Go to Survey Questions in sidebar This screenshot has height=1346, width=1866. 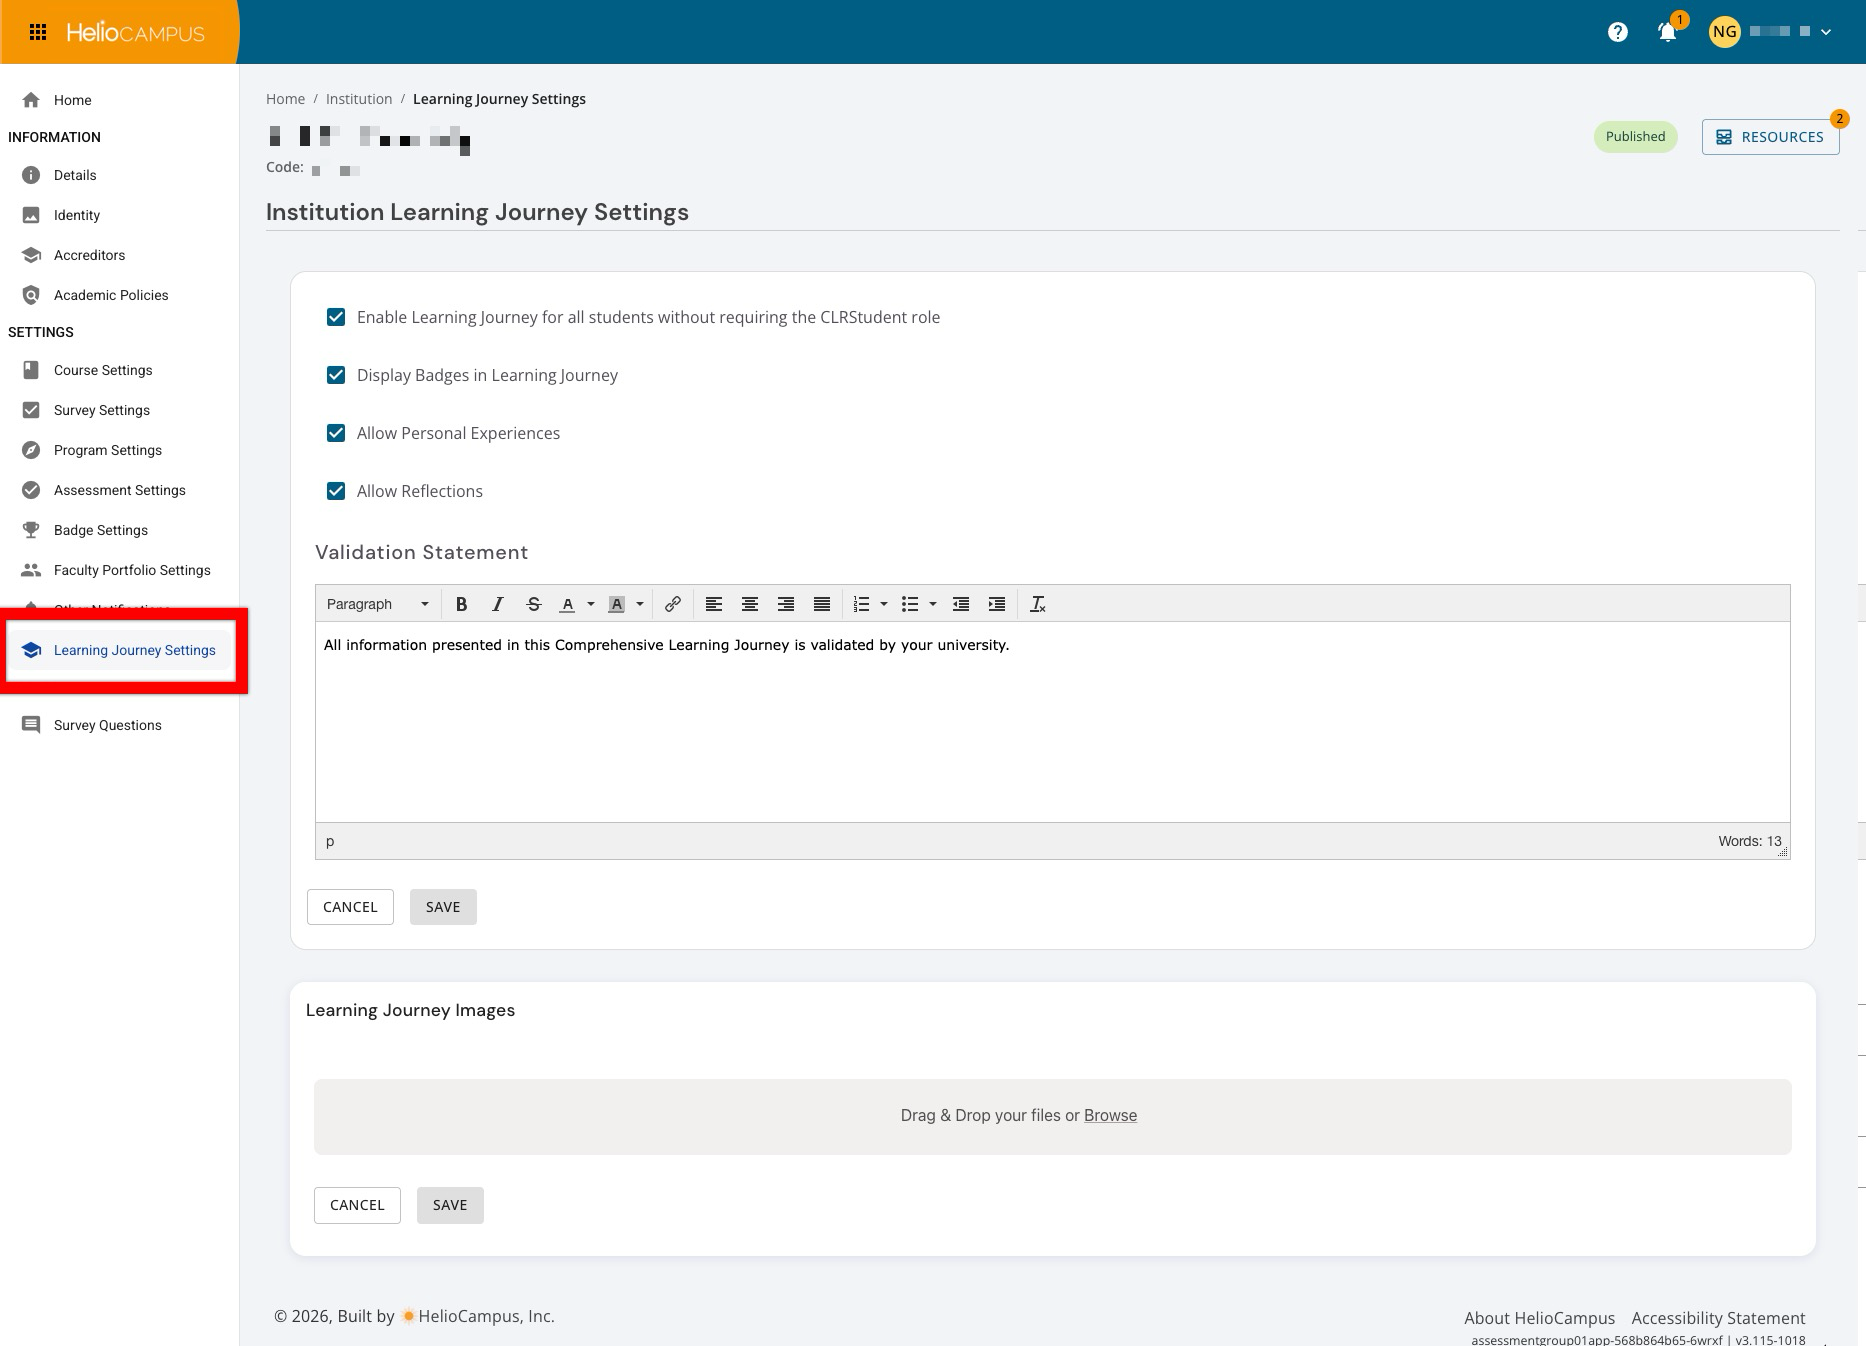[x=107, y=725]
